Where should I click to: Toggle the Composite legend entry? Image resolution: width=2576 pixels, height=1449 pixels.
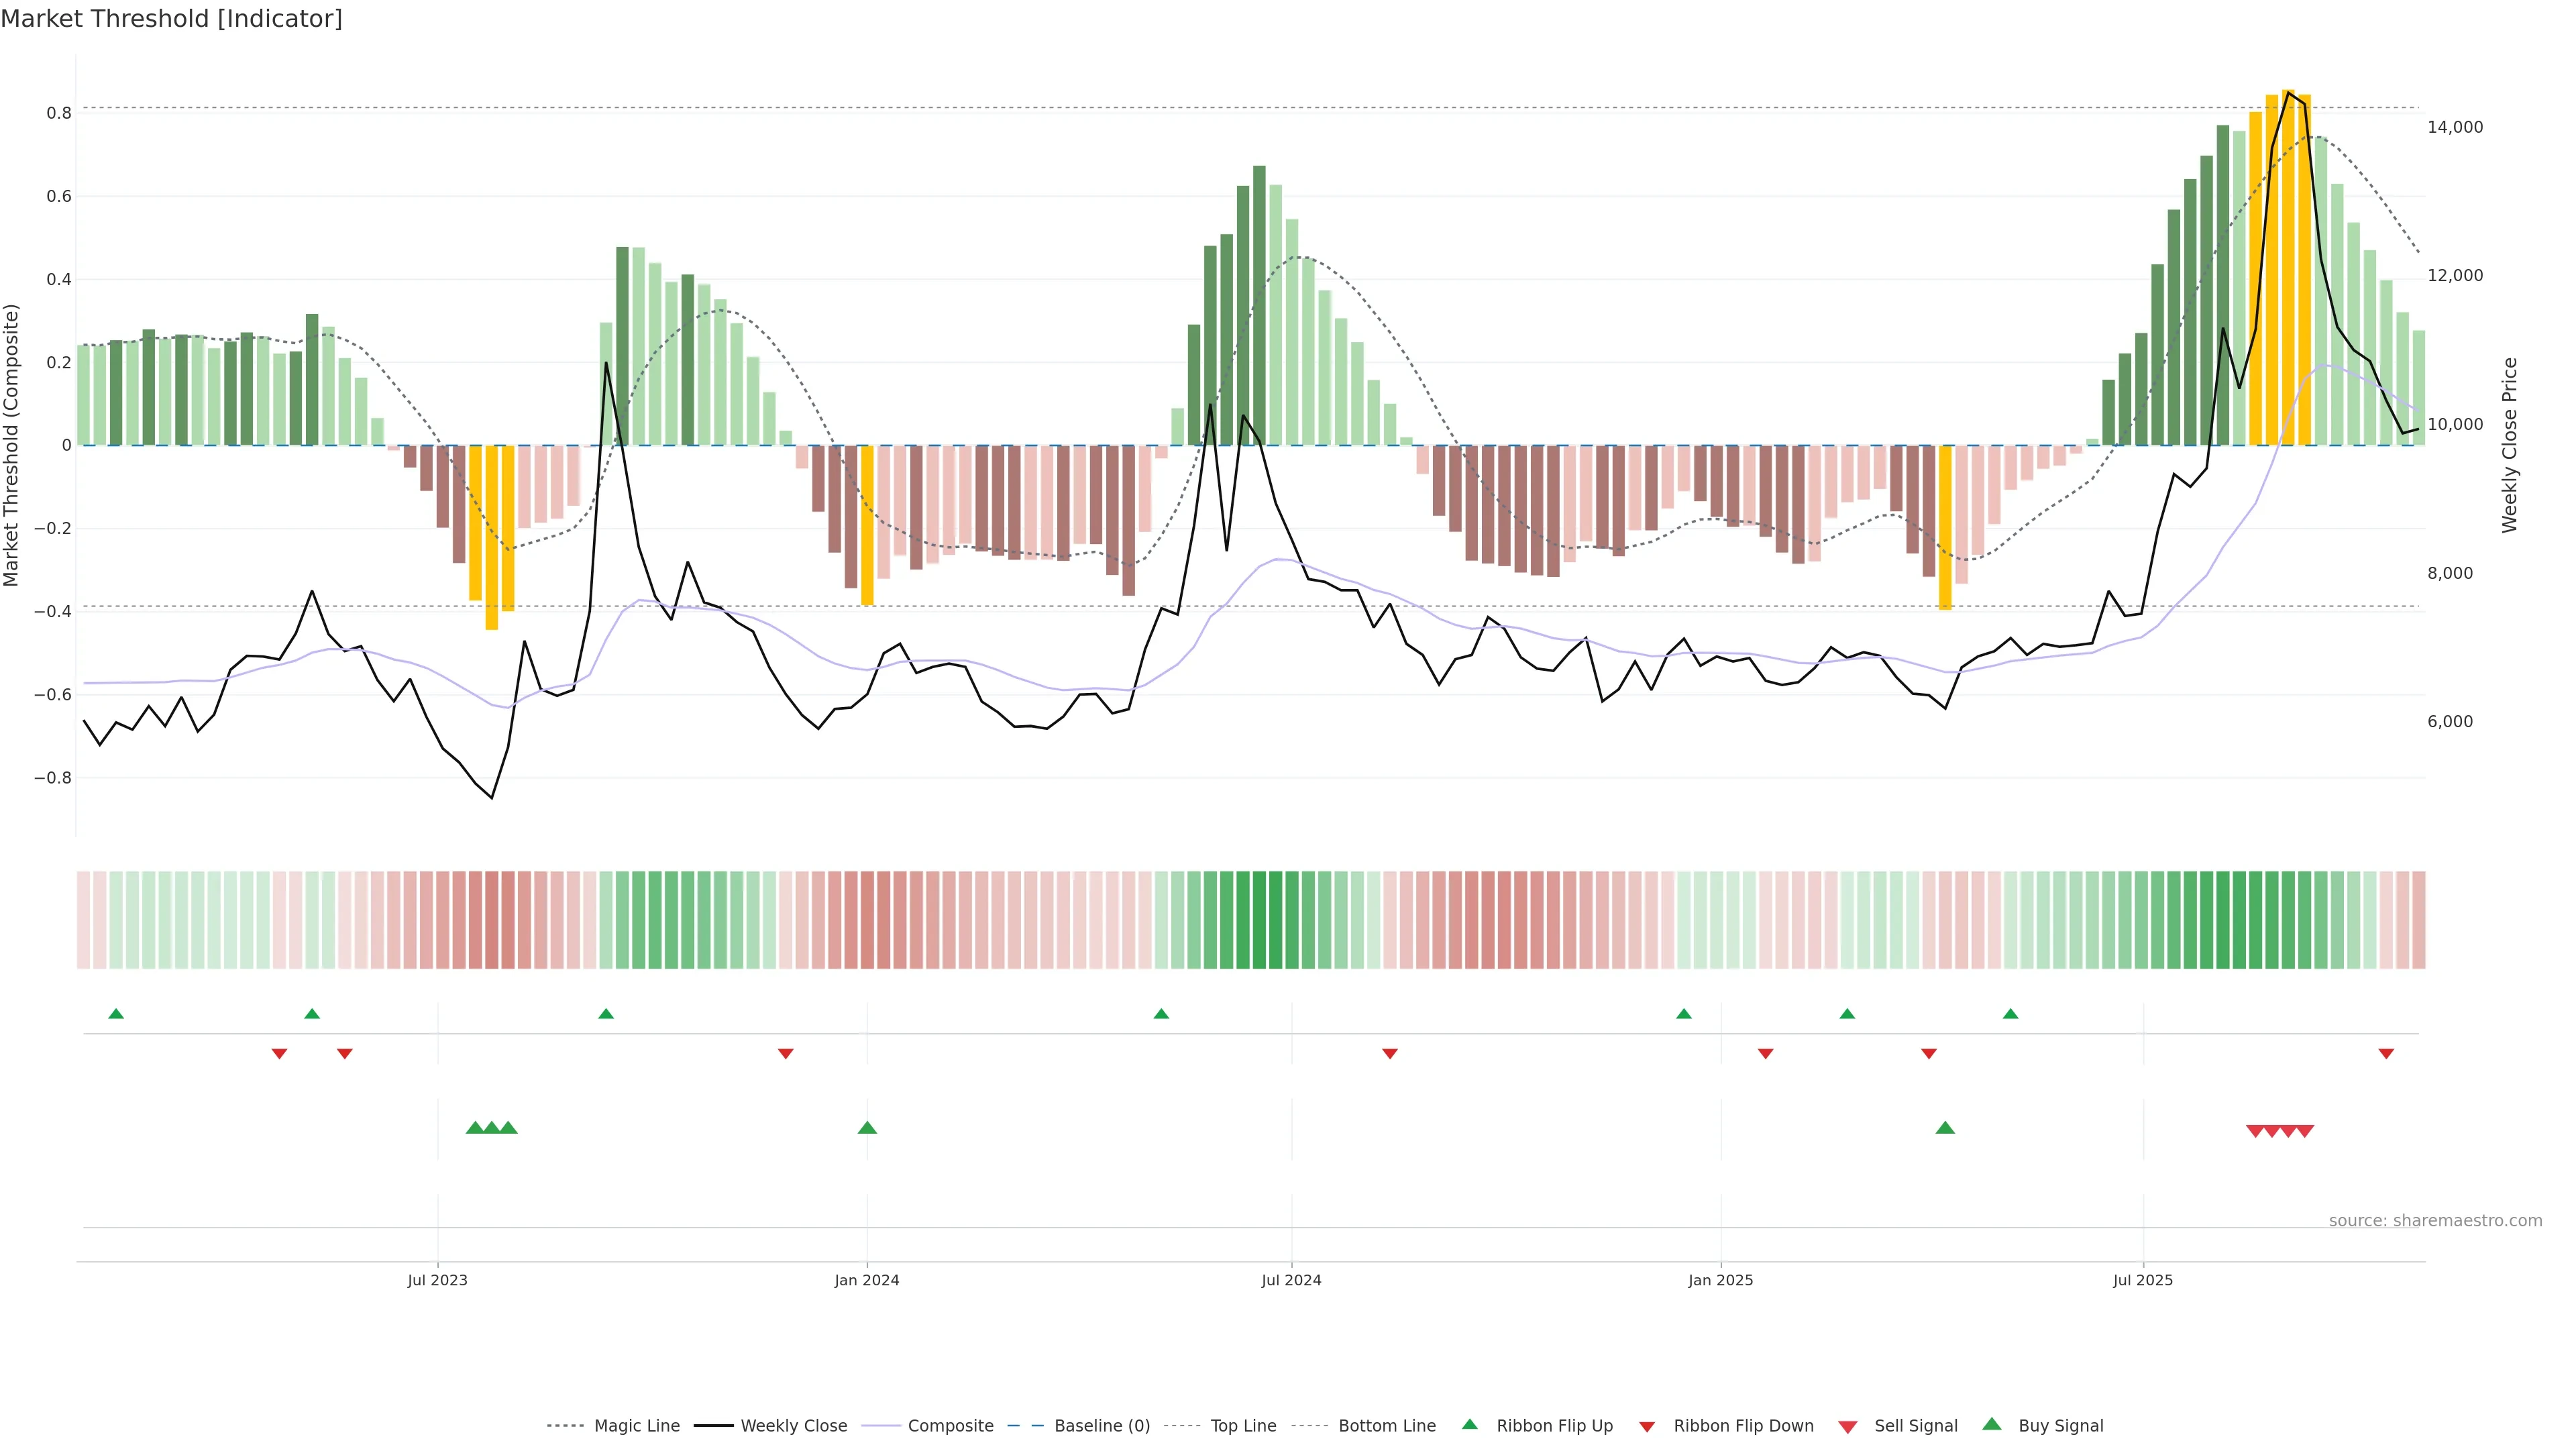pos(950,1426)
